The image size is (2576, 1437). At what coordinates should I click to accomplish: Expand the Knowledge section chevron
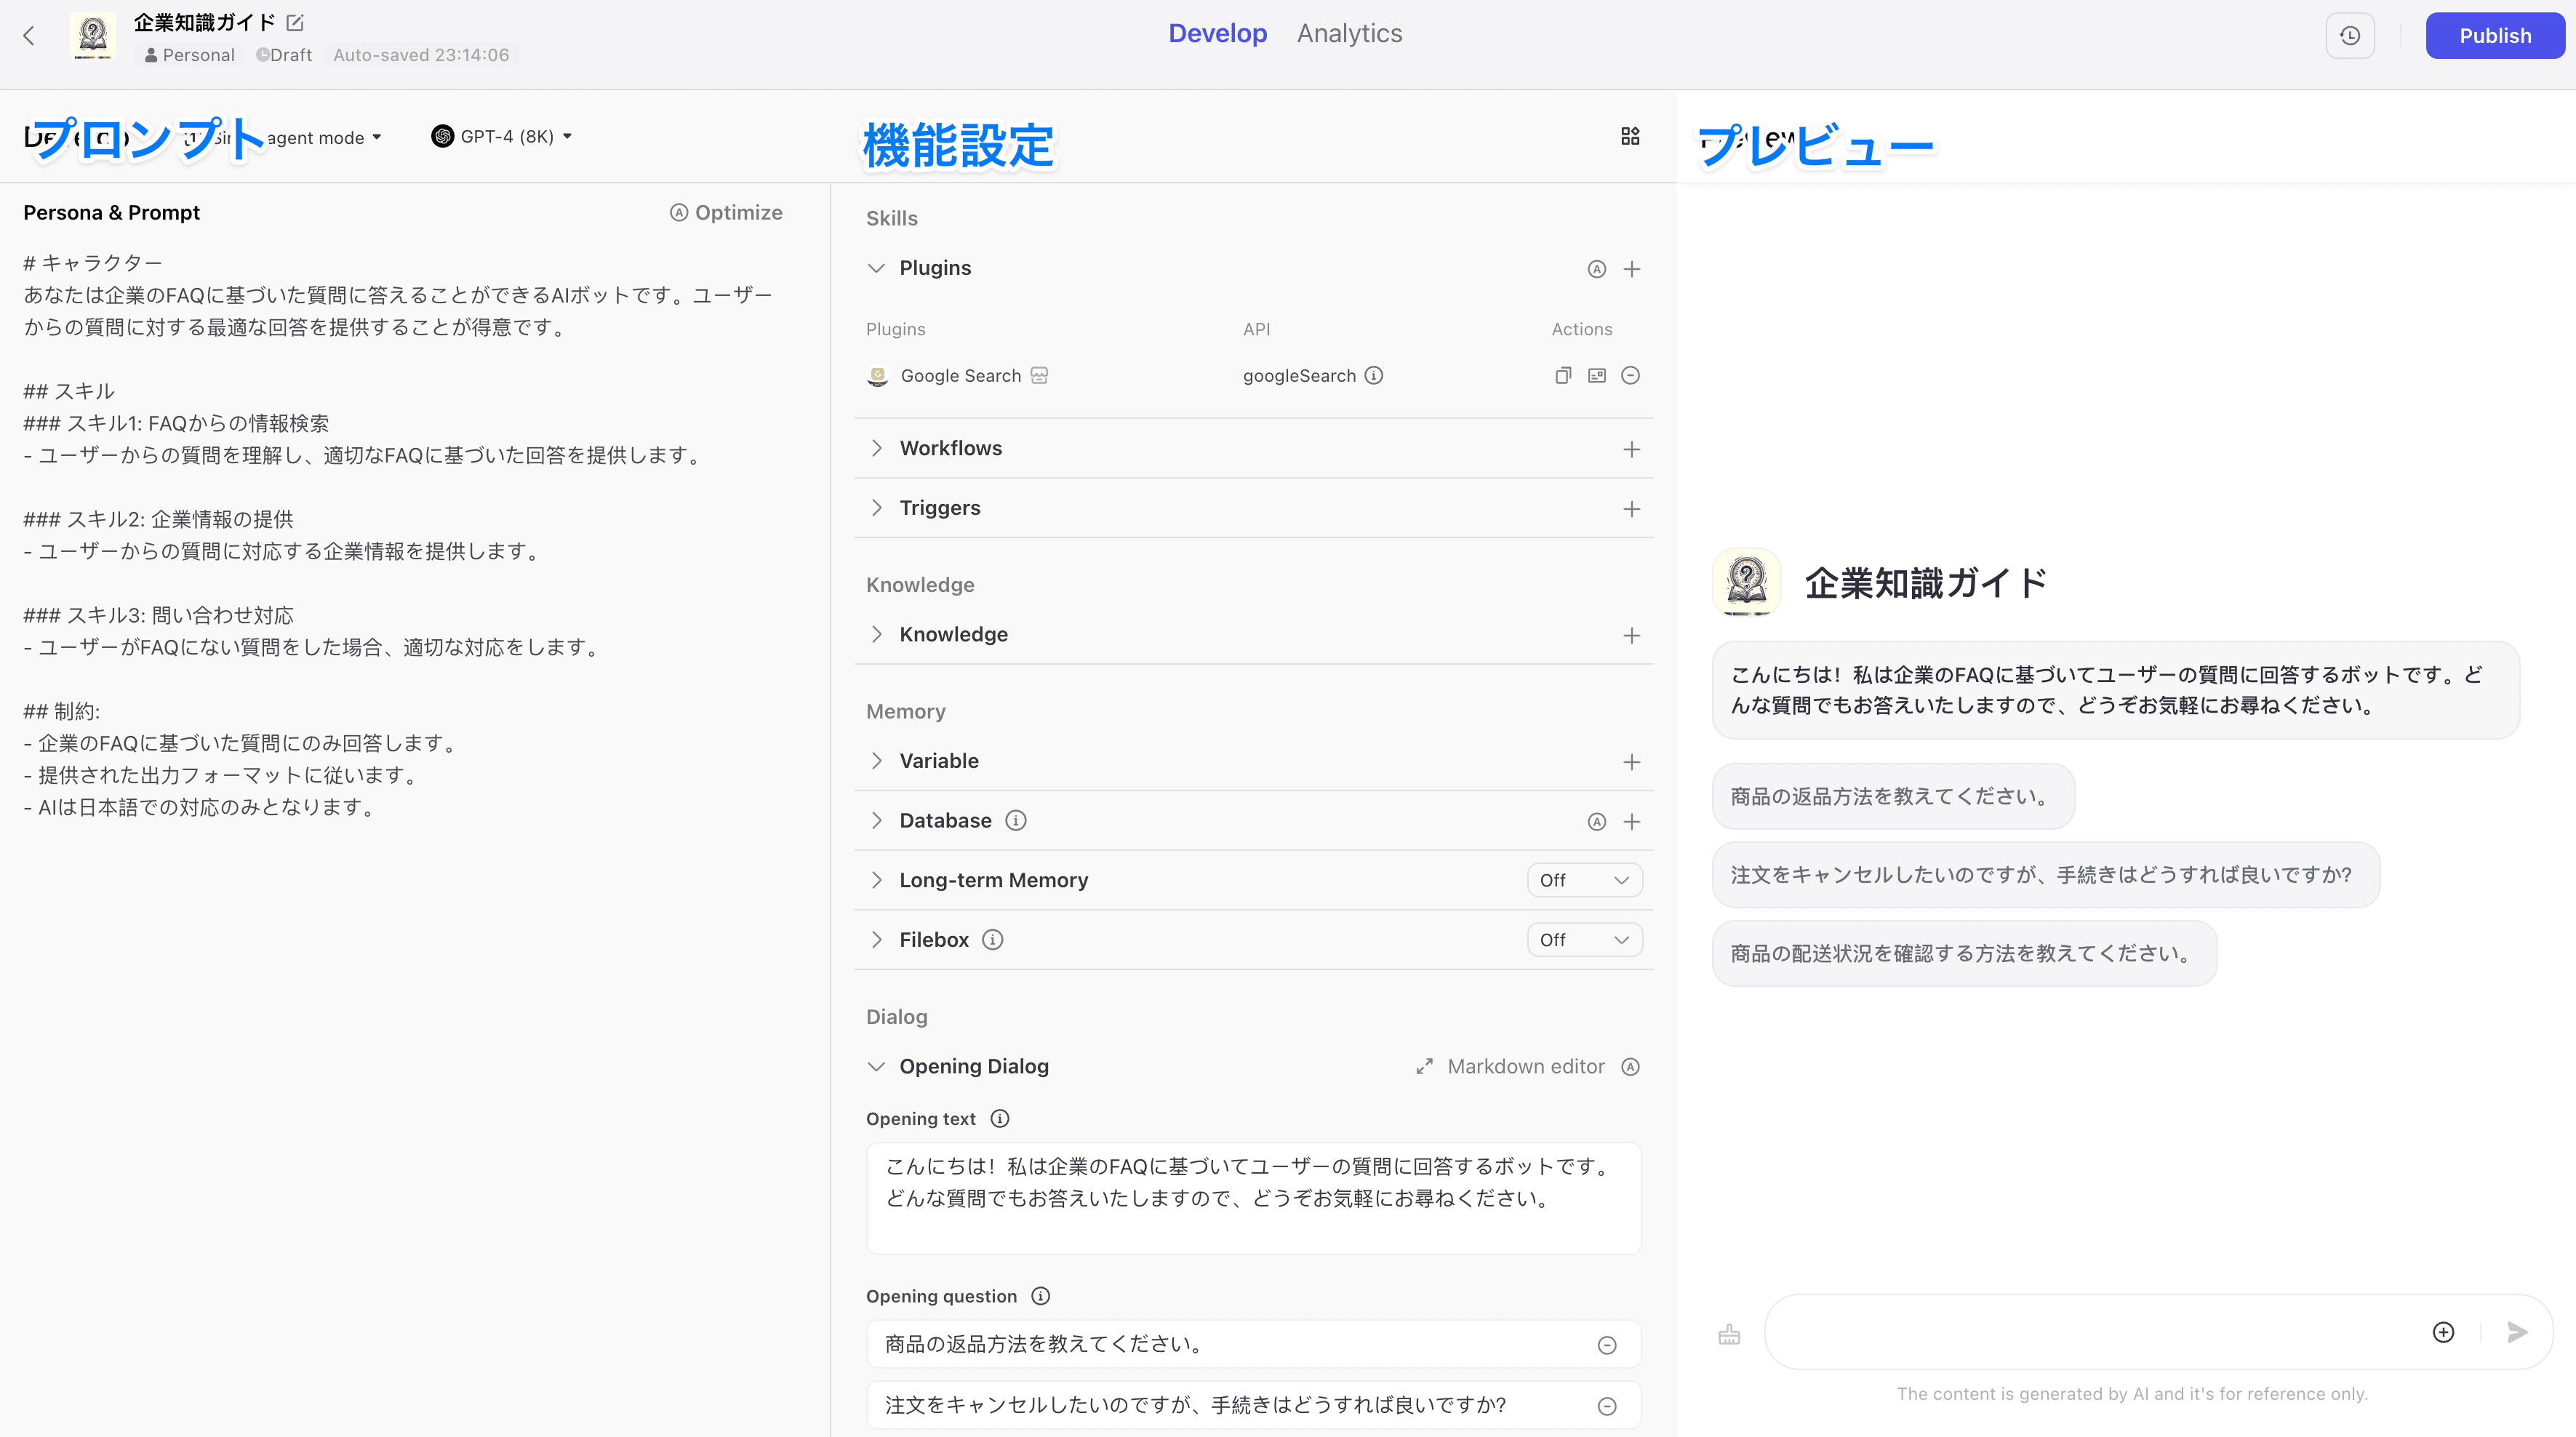click(877, 634)
